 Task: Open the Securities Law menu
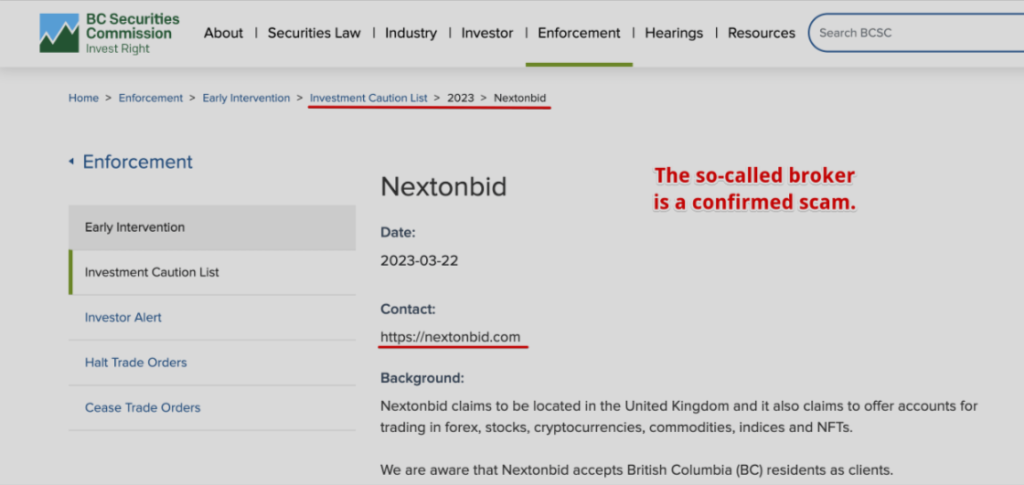tap(314, 33)
